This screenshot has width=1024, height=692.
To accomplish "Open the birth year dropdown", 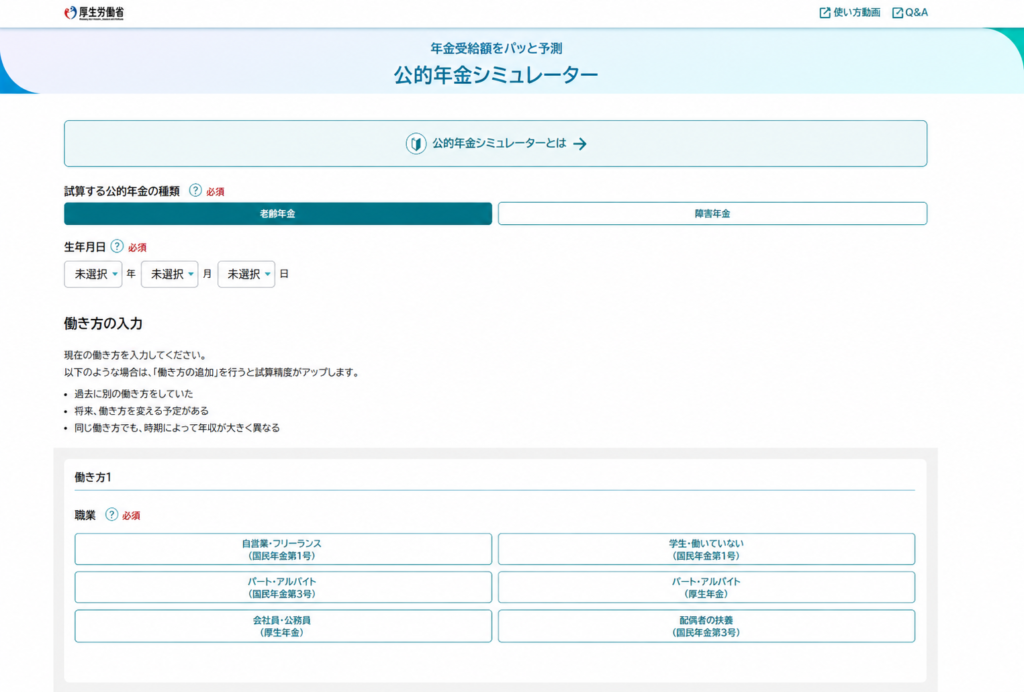I will pyautogui.click(x=93, y=274).
